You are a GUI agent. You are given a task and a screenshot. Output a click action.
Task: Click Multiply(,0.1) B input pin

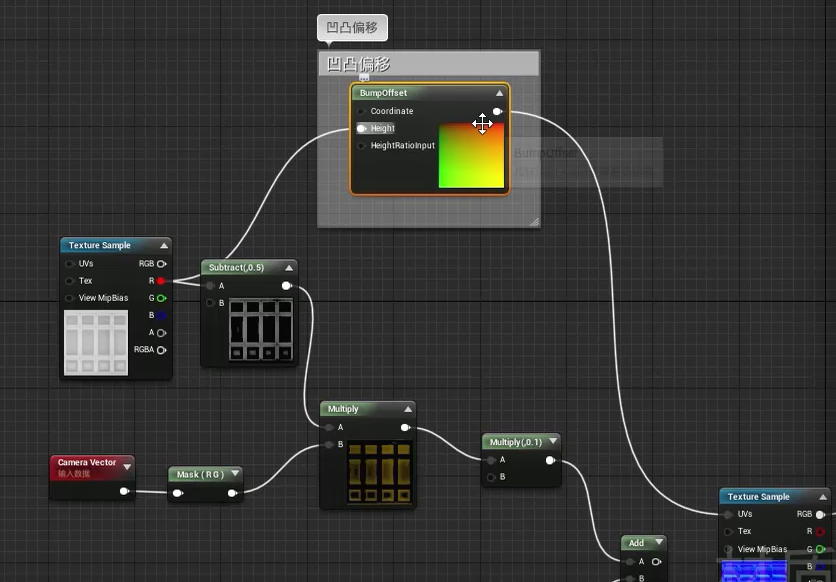pos(491,477)
